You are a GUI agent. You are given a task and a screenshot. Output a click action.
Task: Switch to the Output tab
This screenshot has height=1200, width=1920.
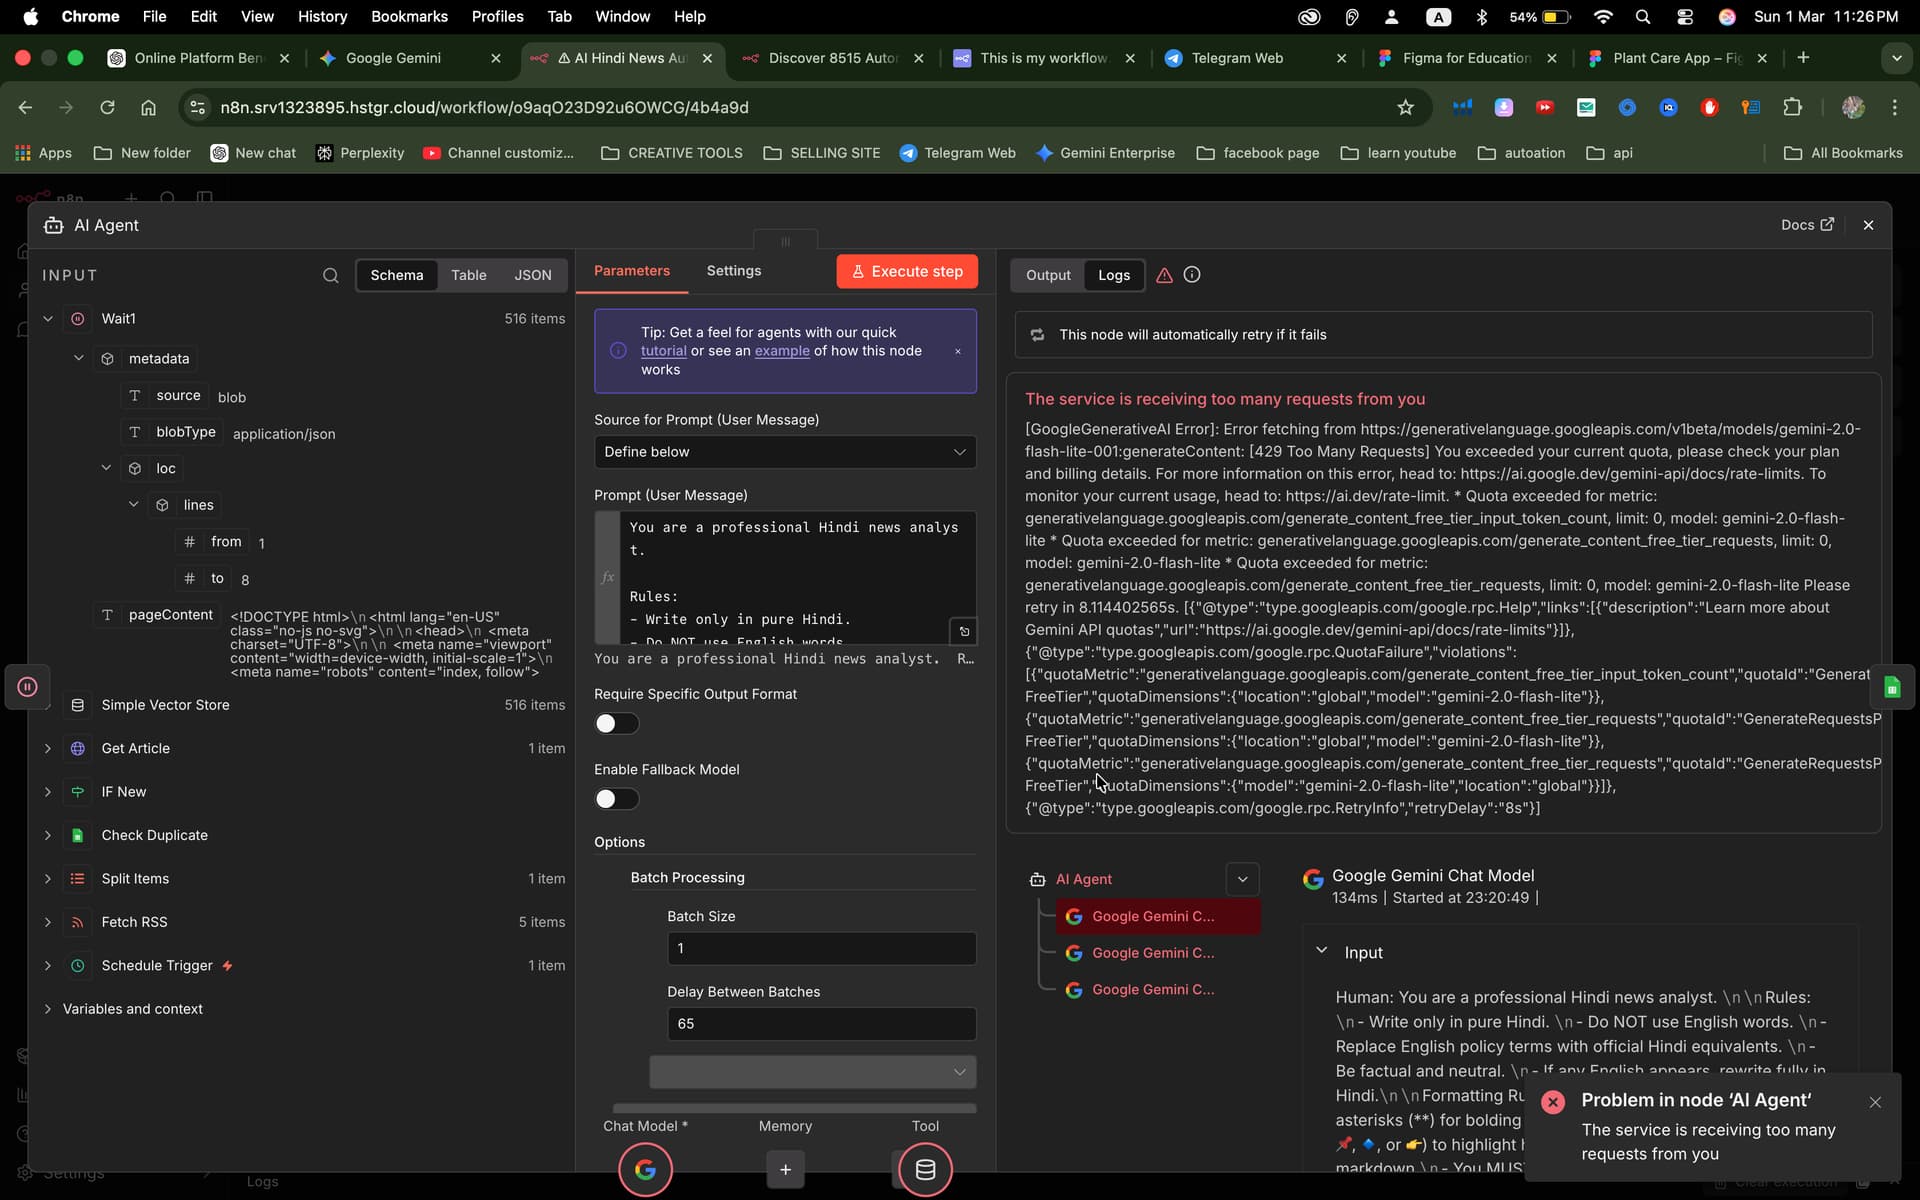[1047, 275]
